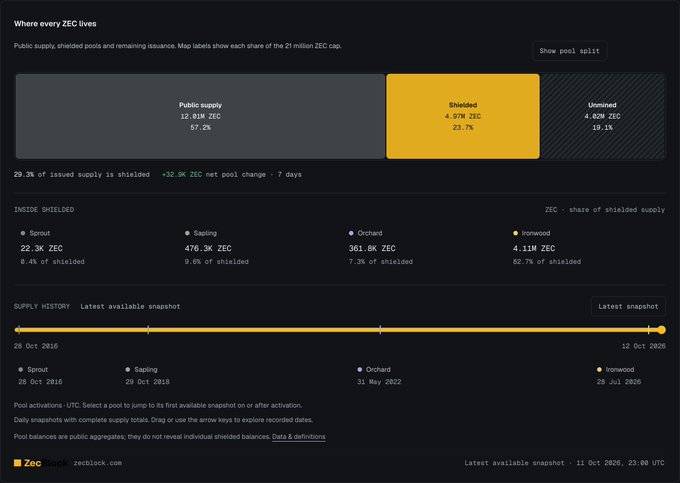The height and width of the screenshot is (483, 680).
Task: Click the Sapling 476.3K ZEC value
Action: 208,248
